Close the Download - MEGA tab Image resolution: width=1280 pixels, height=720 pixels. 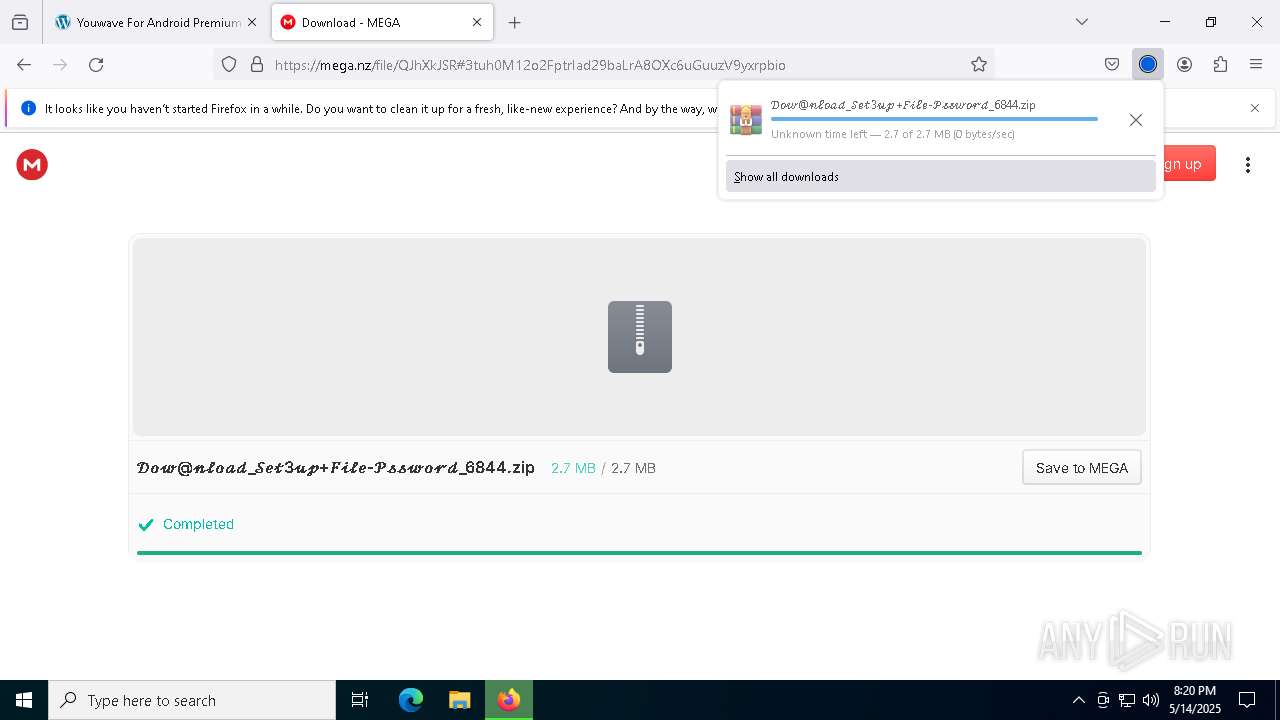click(x=477, y=22)
